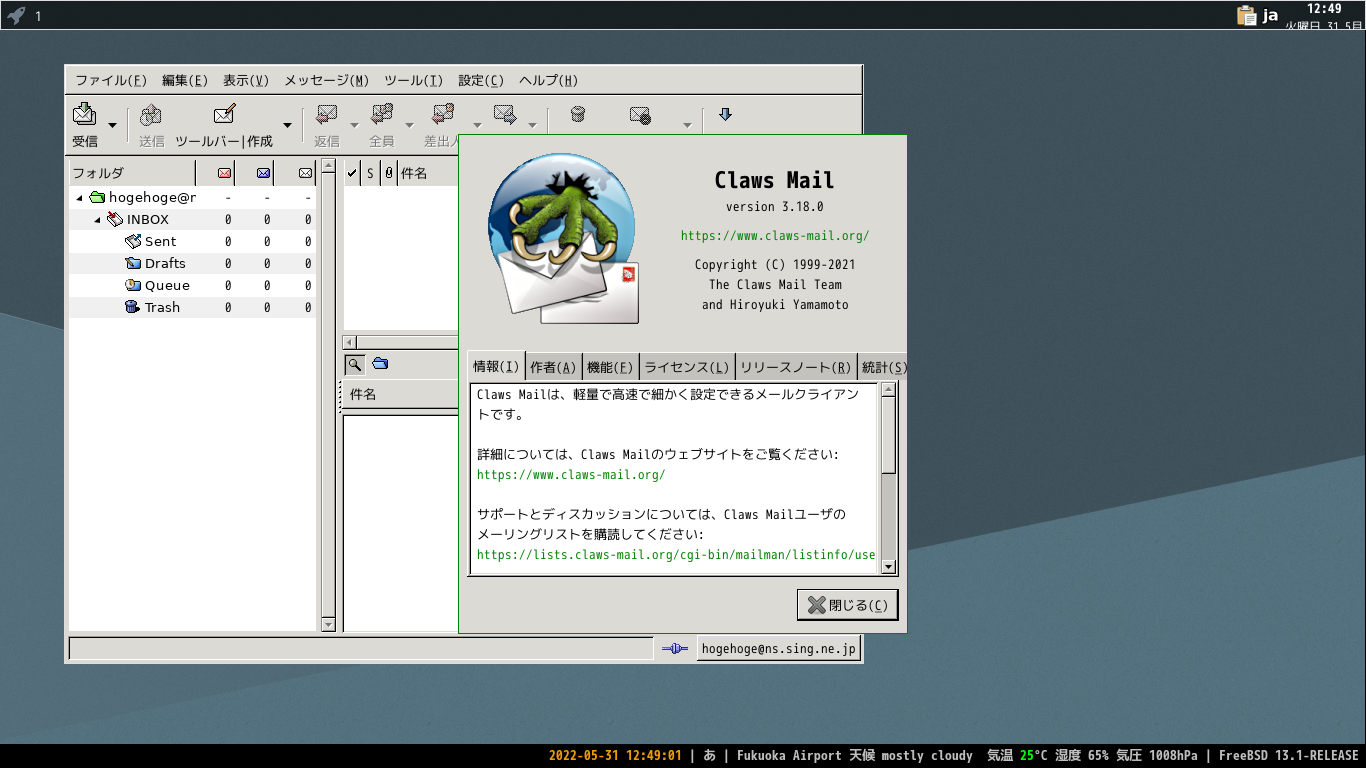Open the dropdown arrow next to 返信
The width and height of the screenshot is (1366, 768).
point(354,125)
